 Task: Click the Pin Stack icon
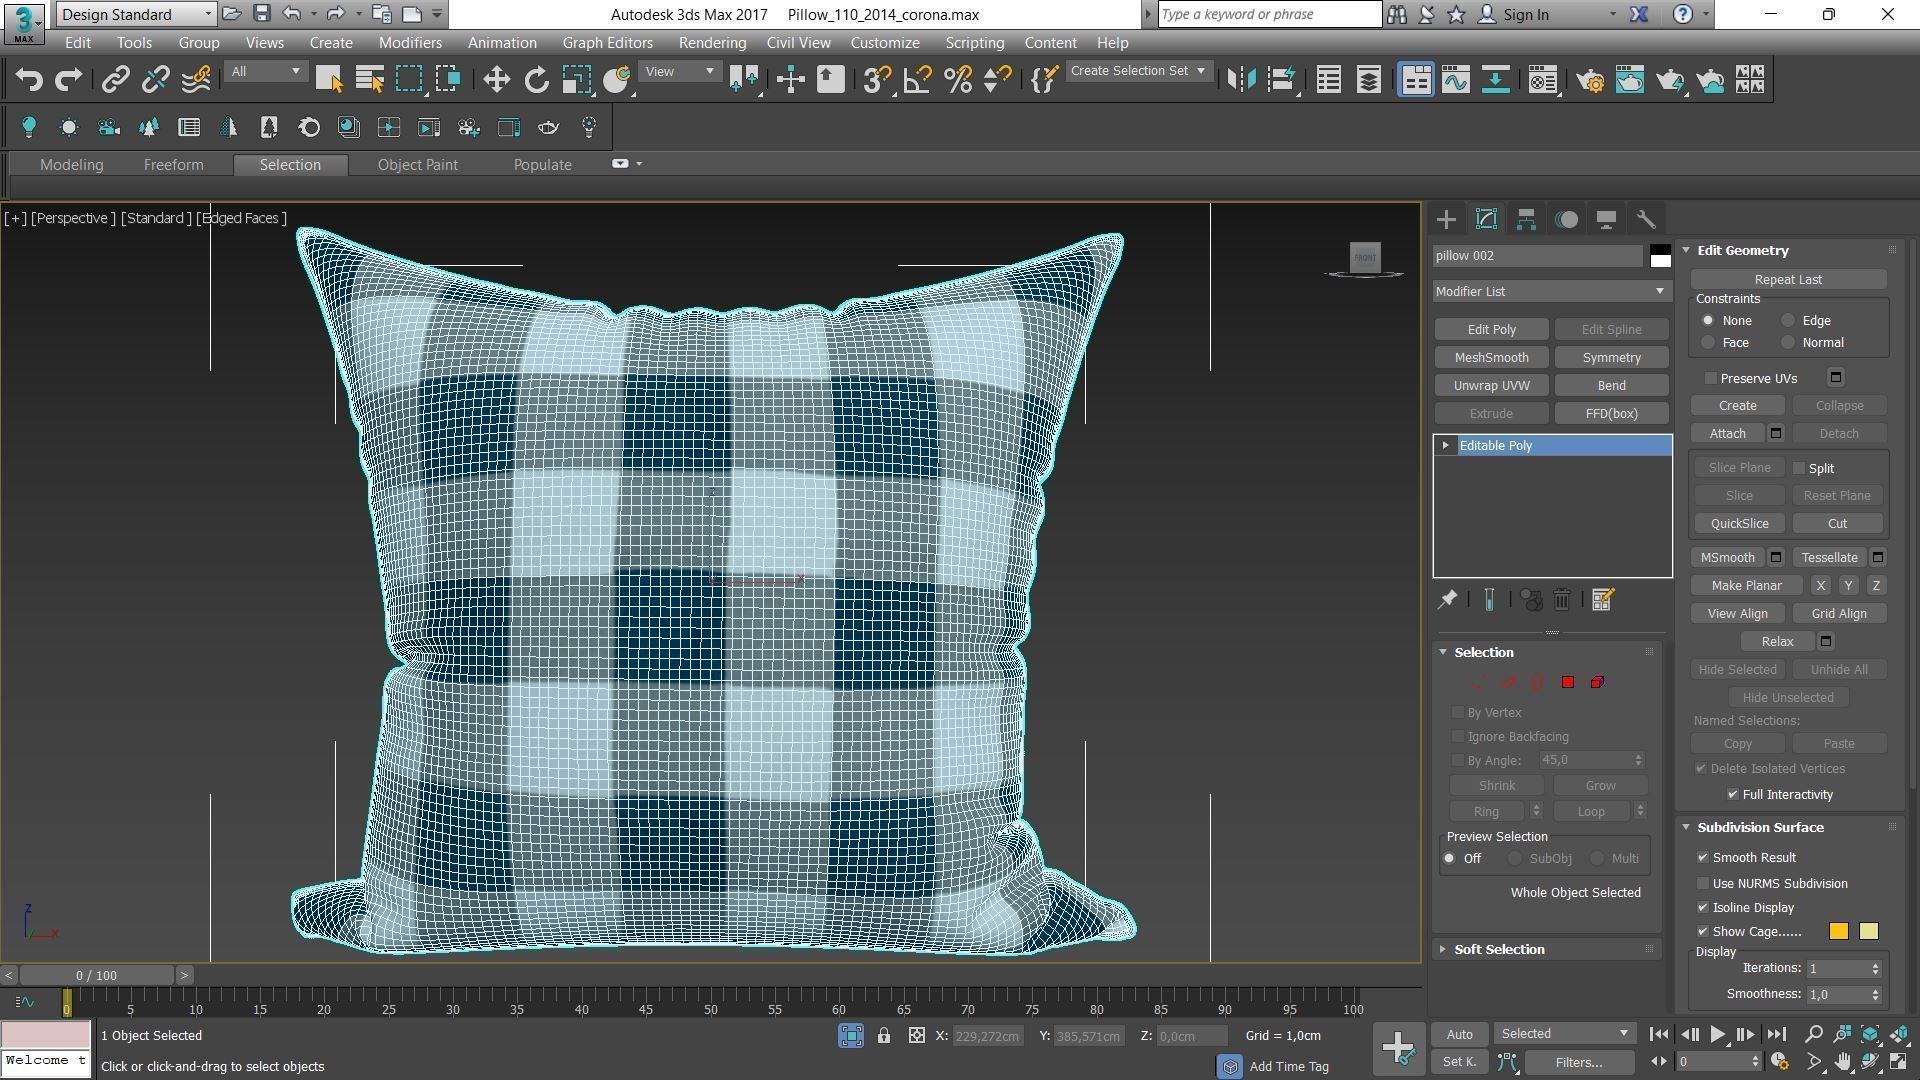1447,599
